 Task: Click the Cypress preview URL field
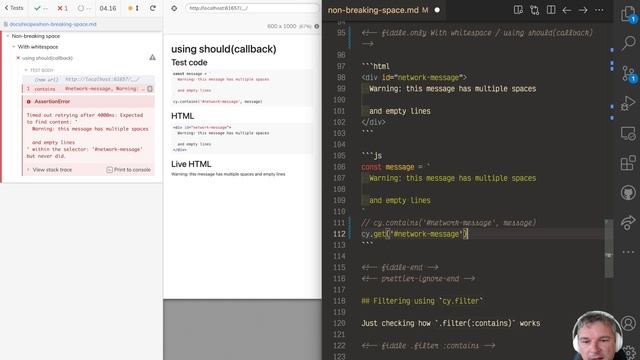click(251, 8)
